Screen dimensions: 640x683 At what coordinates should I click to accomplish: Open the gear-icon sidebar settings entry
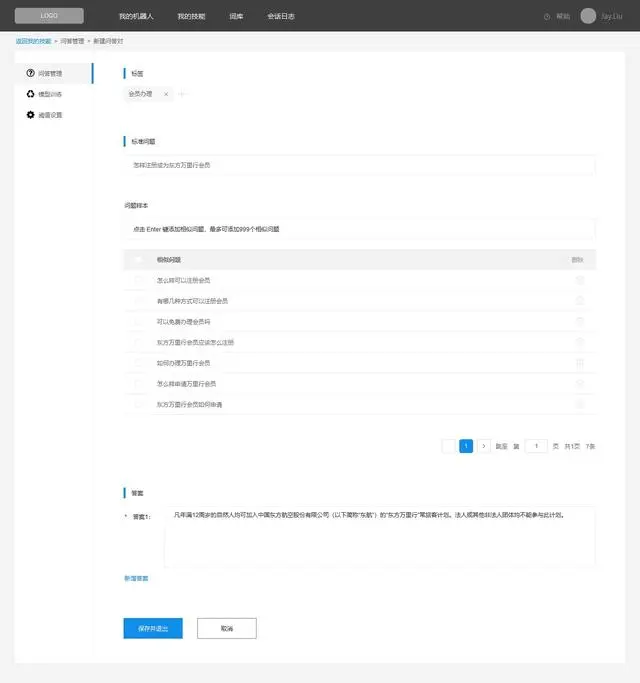30,115
